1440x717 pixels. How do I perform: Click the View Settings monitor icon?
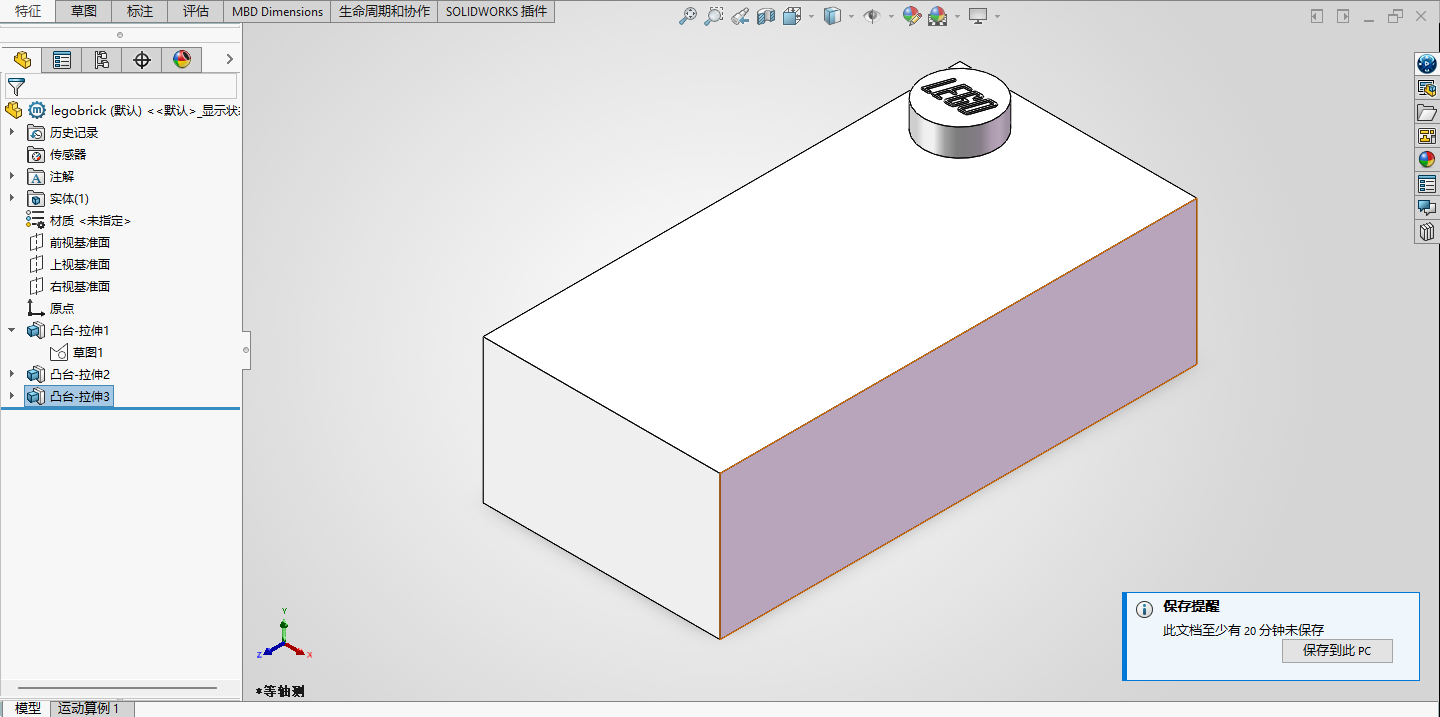[x=978, y=16]
